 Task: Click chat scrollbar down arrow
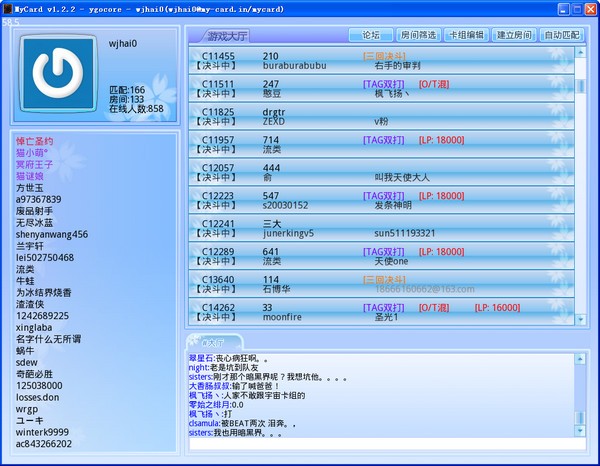coord(580,431)
